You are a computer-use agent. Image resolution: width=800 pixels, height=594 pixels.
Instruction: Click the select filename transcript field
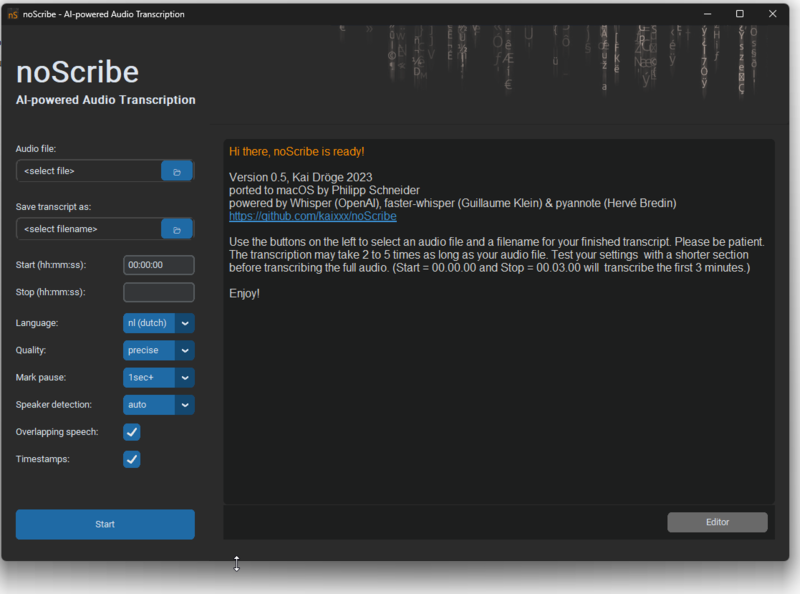tap(89, 229)
